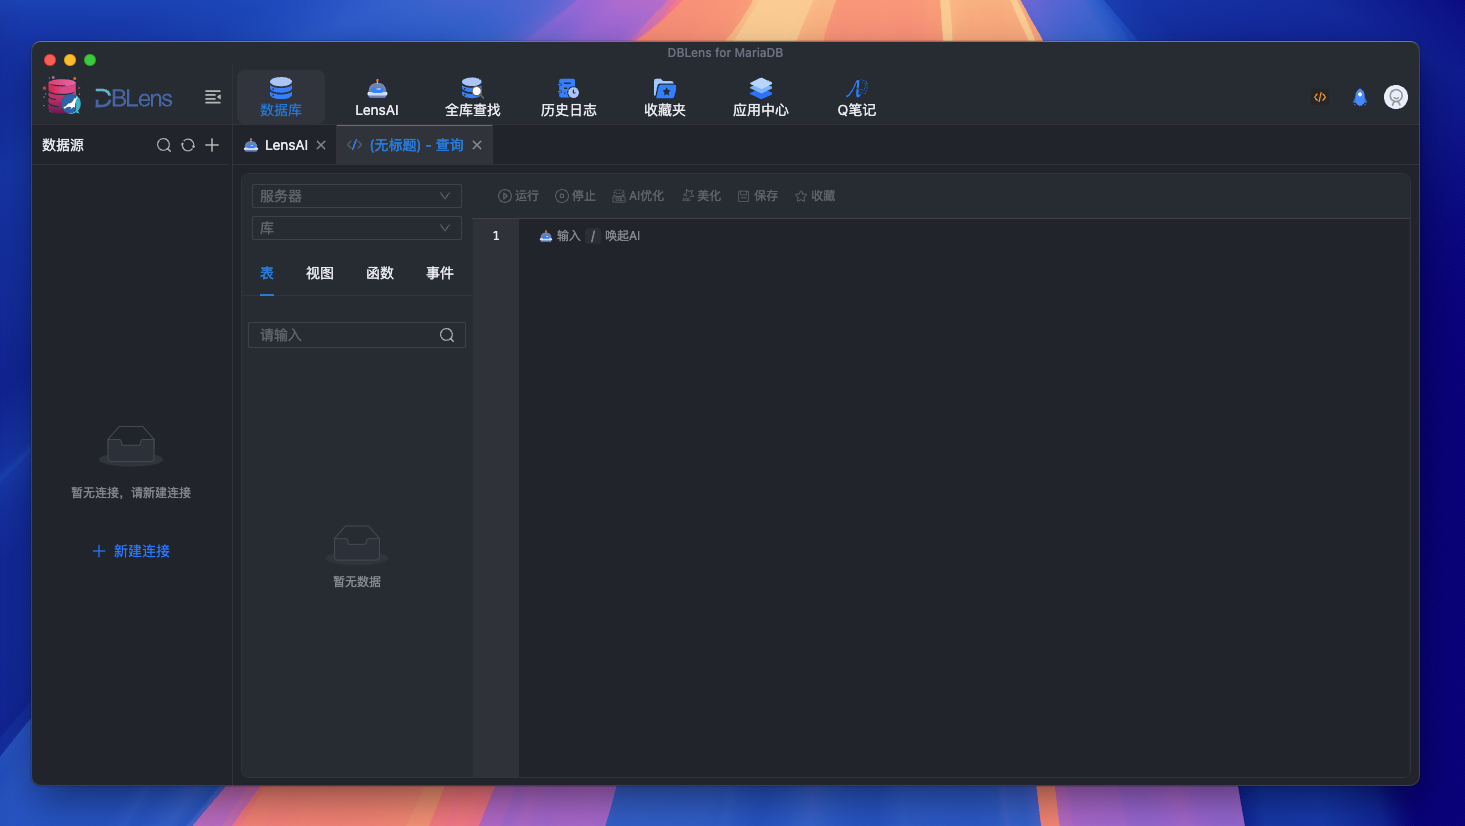Click the DBLens logo
Image resolution: width=1465 pixels, height=826 pixels.
click(x=108, y=97)
